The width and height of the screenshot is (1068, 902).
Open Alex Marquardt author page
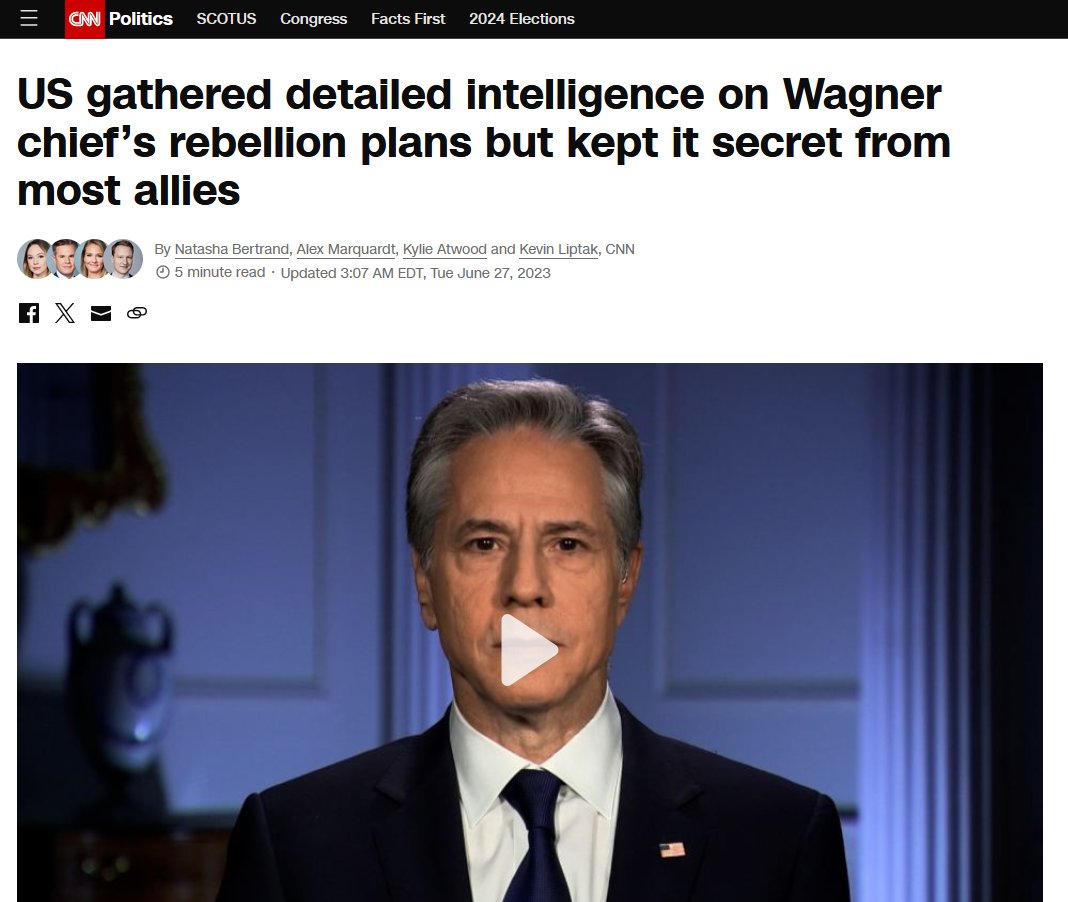pyautogui.click(x=345, y=249)
